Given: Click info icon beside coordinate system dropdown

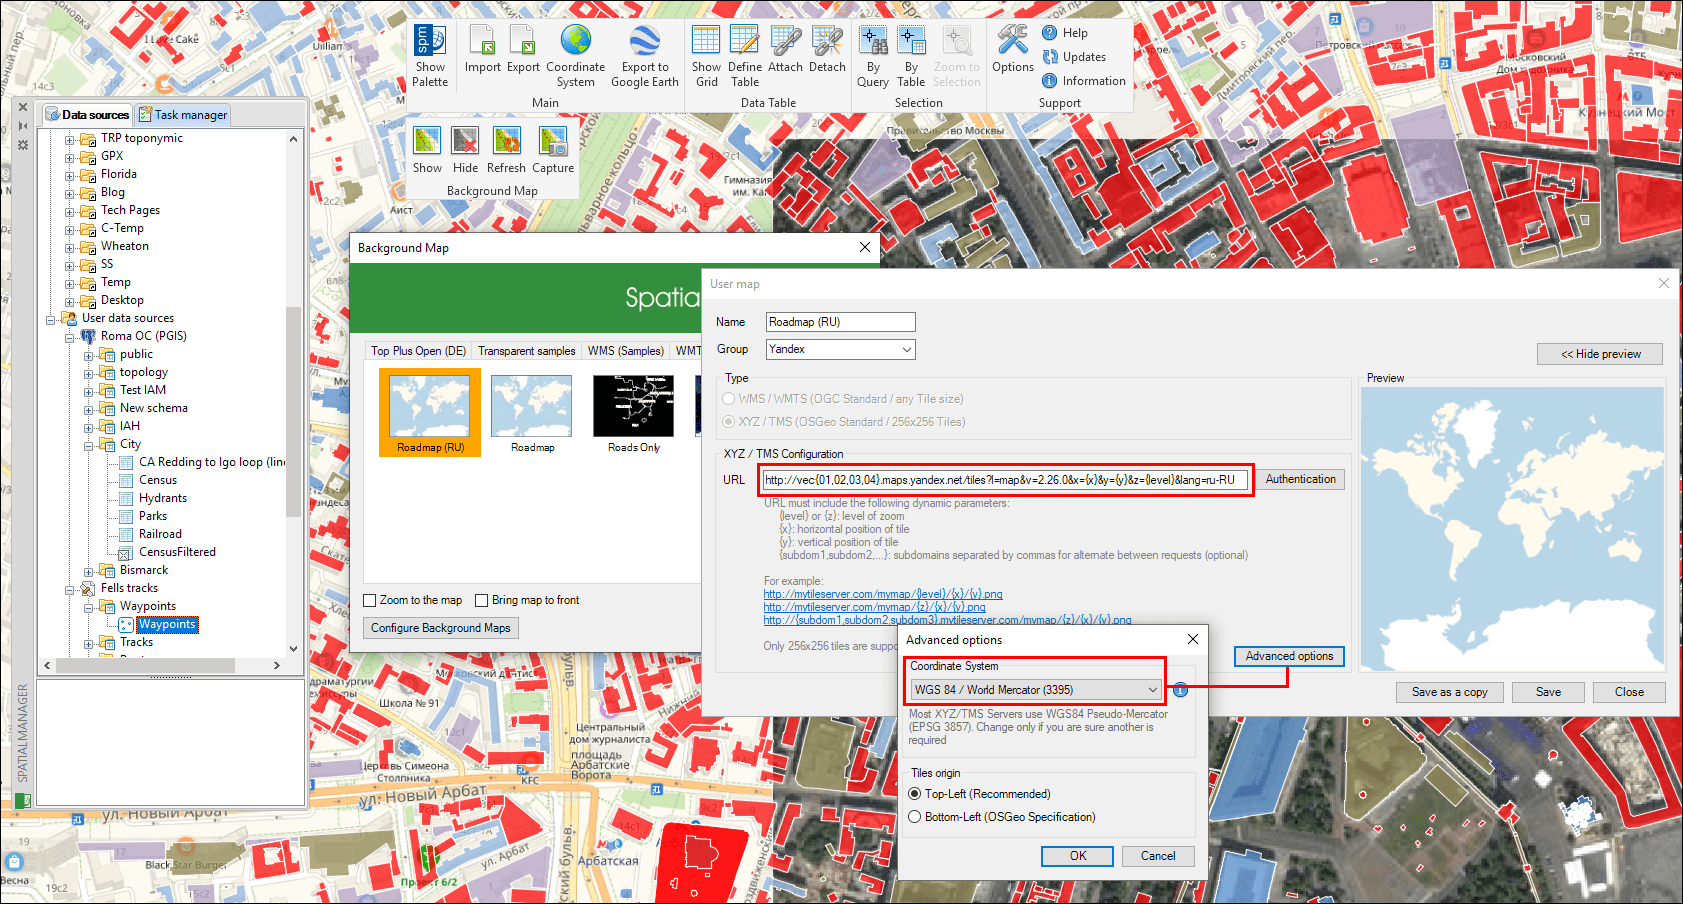Looking at the screenshot, I should click(x=1180, y=690).
